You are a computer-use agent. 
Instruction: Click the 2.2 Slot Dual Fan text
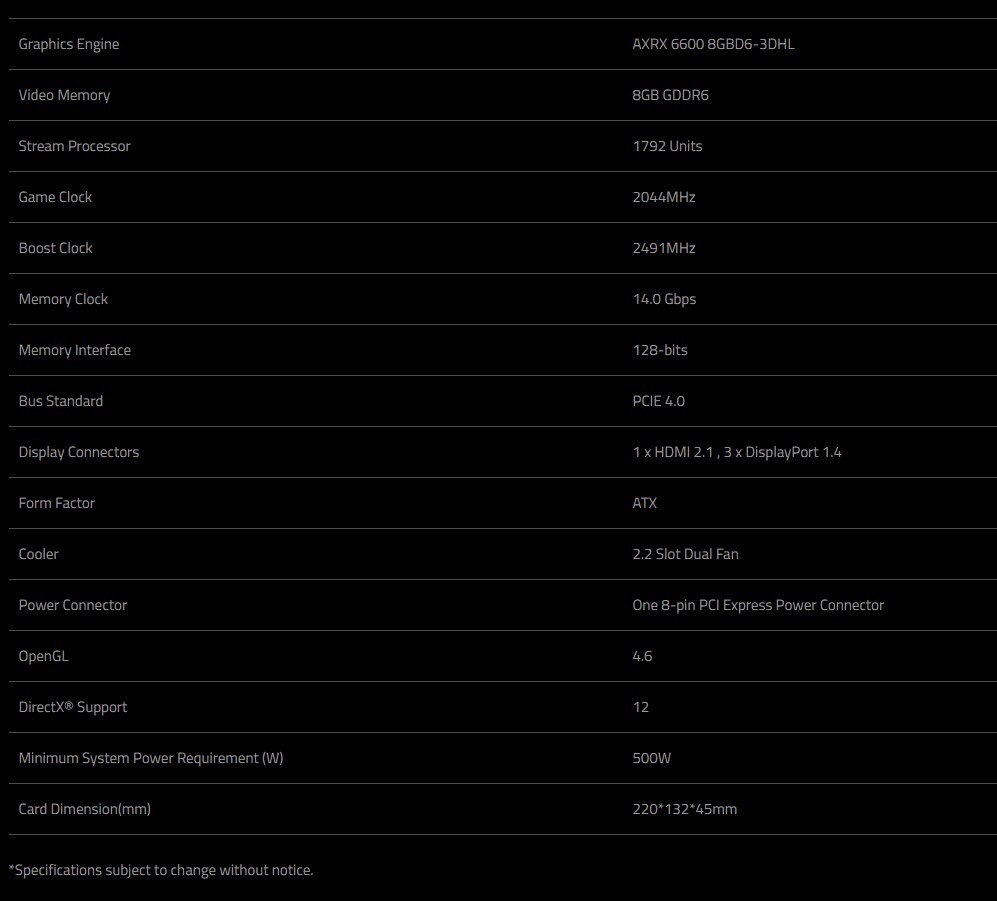685,554
